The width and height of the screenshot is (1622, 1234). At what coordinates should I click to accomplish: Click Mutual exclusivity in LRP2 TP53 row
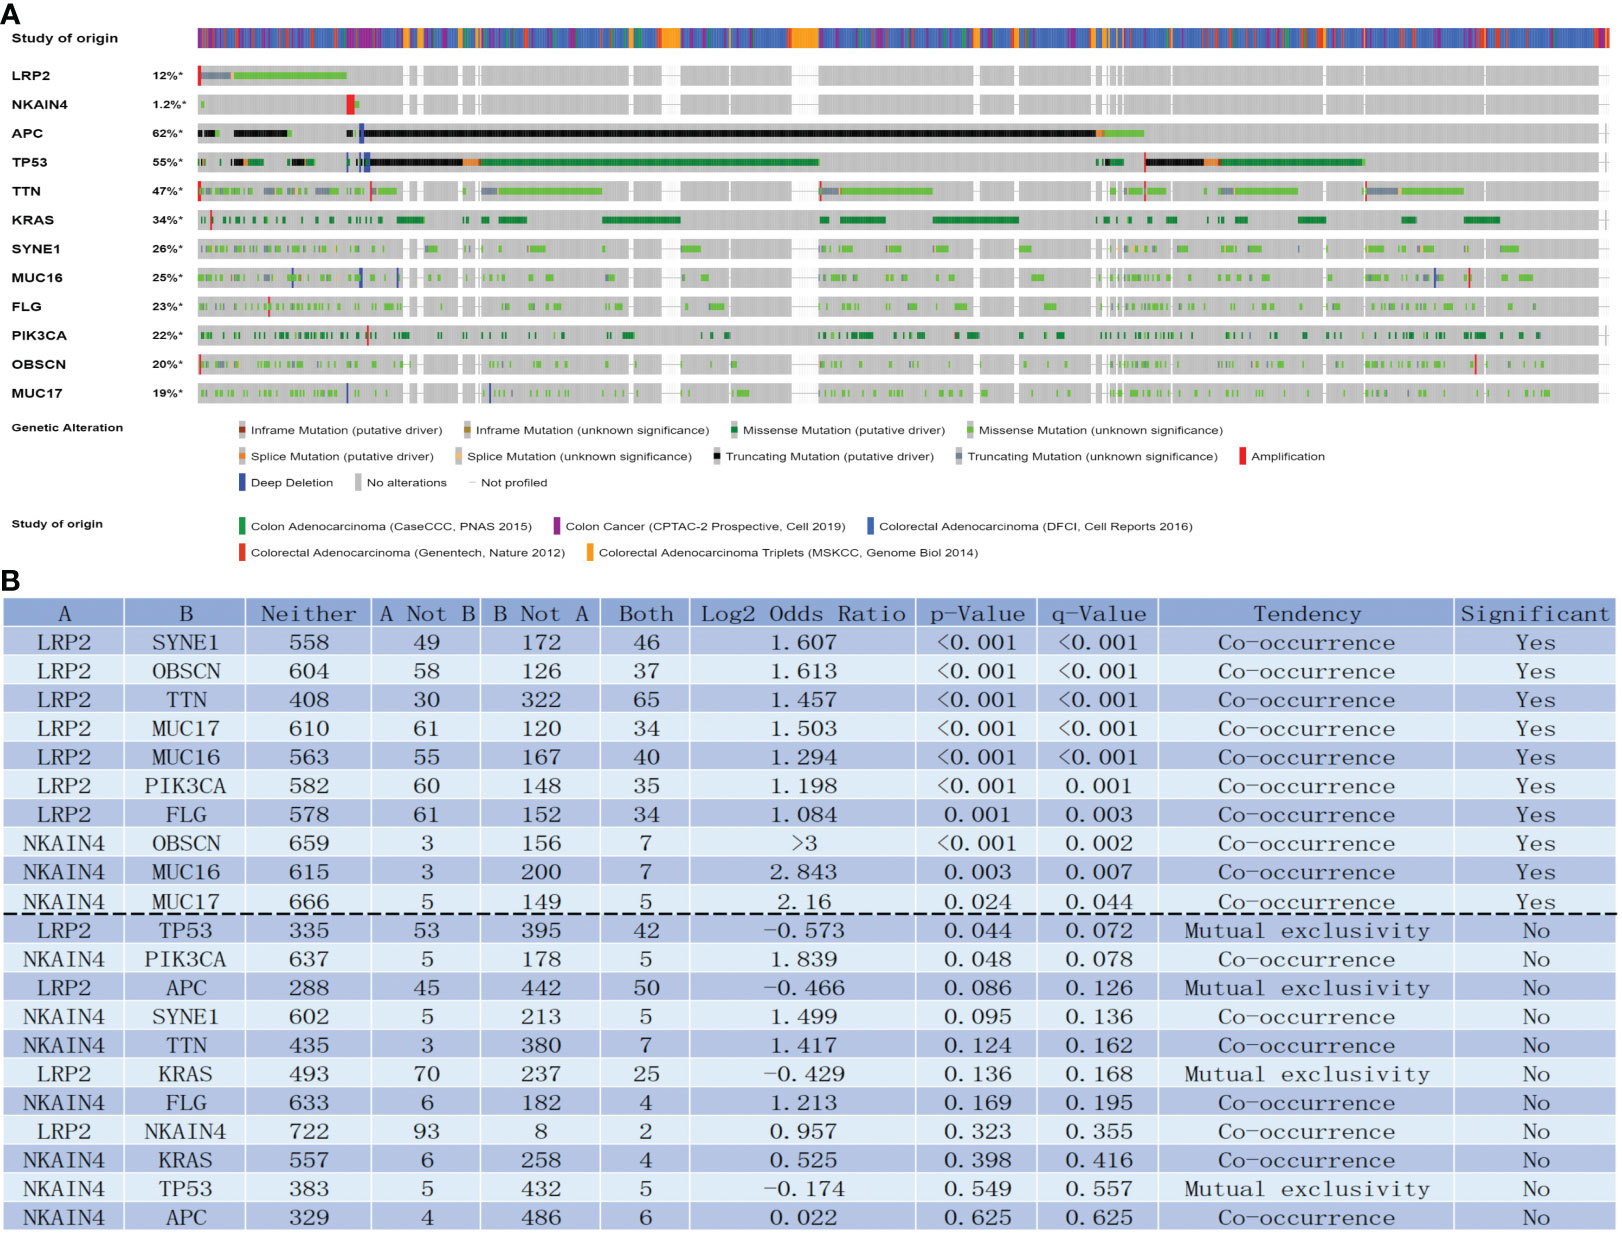click(x=1307, y=931)
